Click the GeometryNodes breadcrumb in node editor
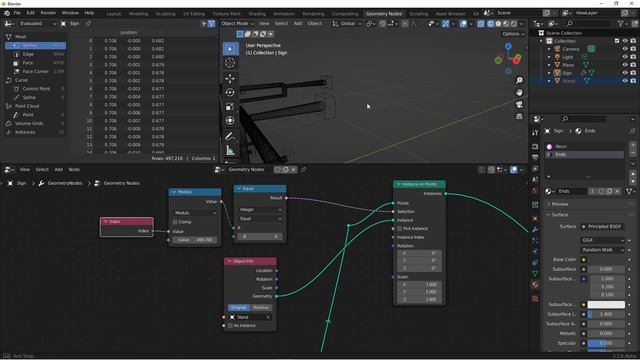 pos(65,183)
